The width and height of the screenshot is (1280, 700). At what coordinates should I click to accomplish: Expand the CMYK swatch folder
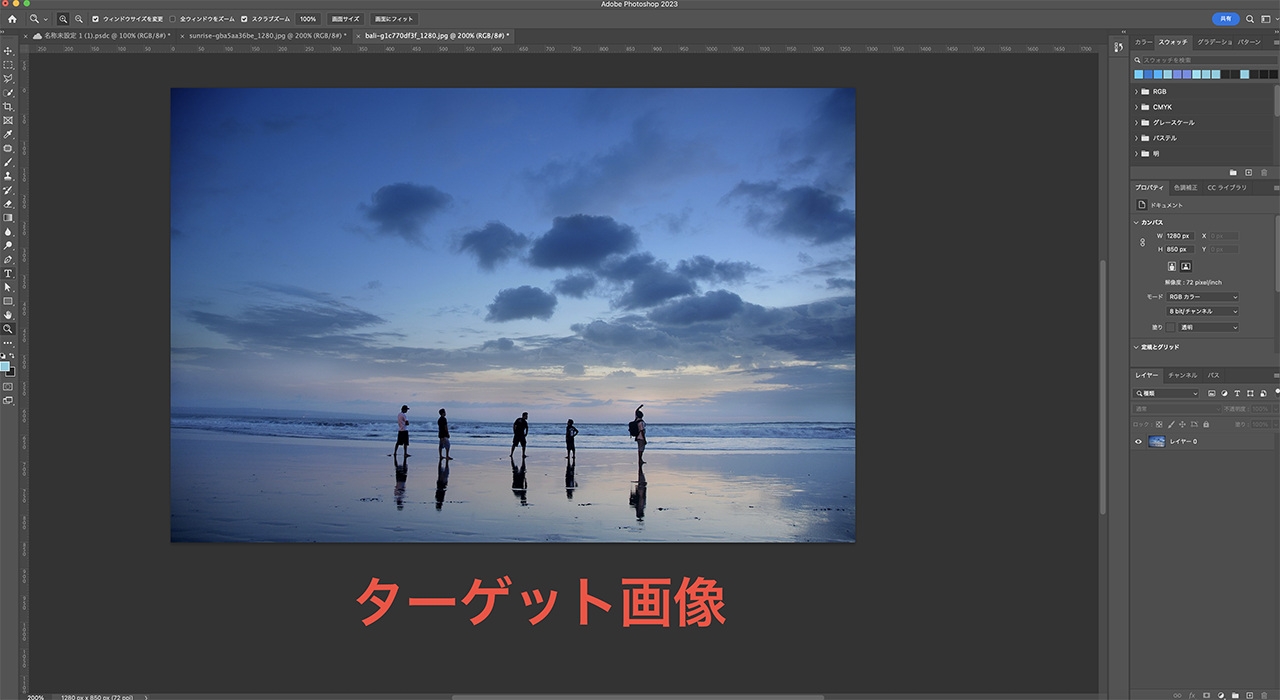[x=1137, y=107]
